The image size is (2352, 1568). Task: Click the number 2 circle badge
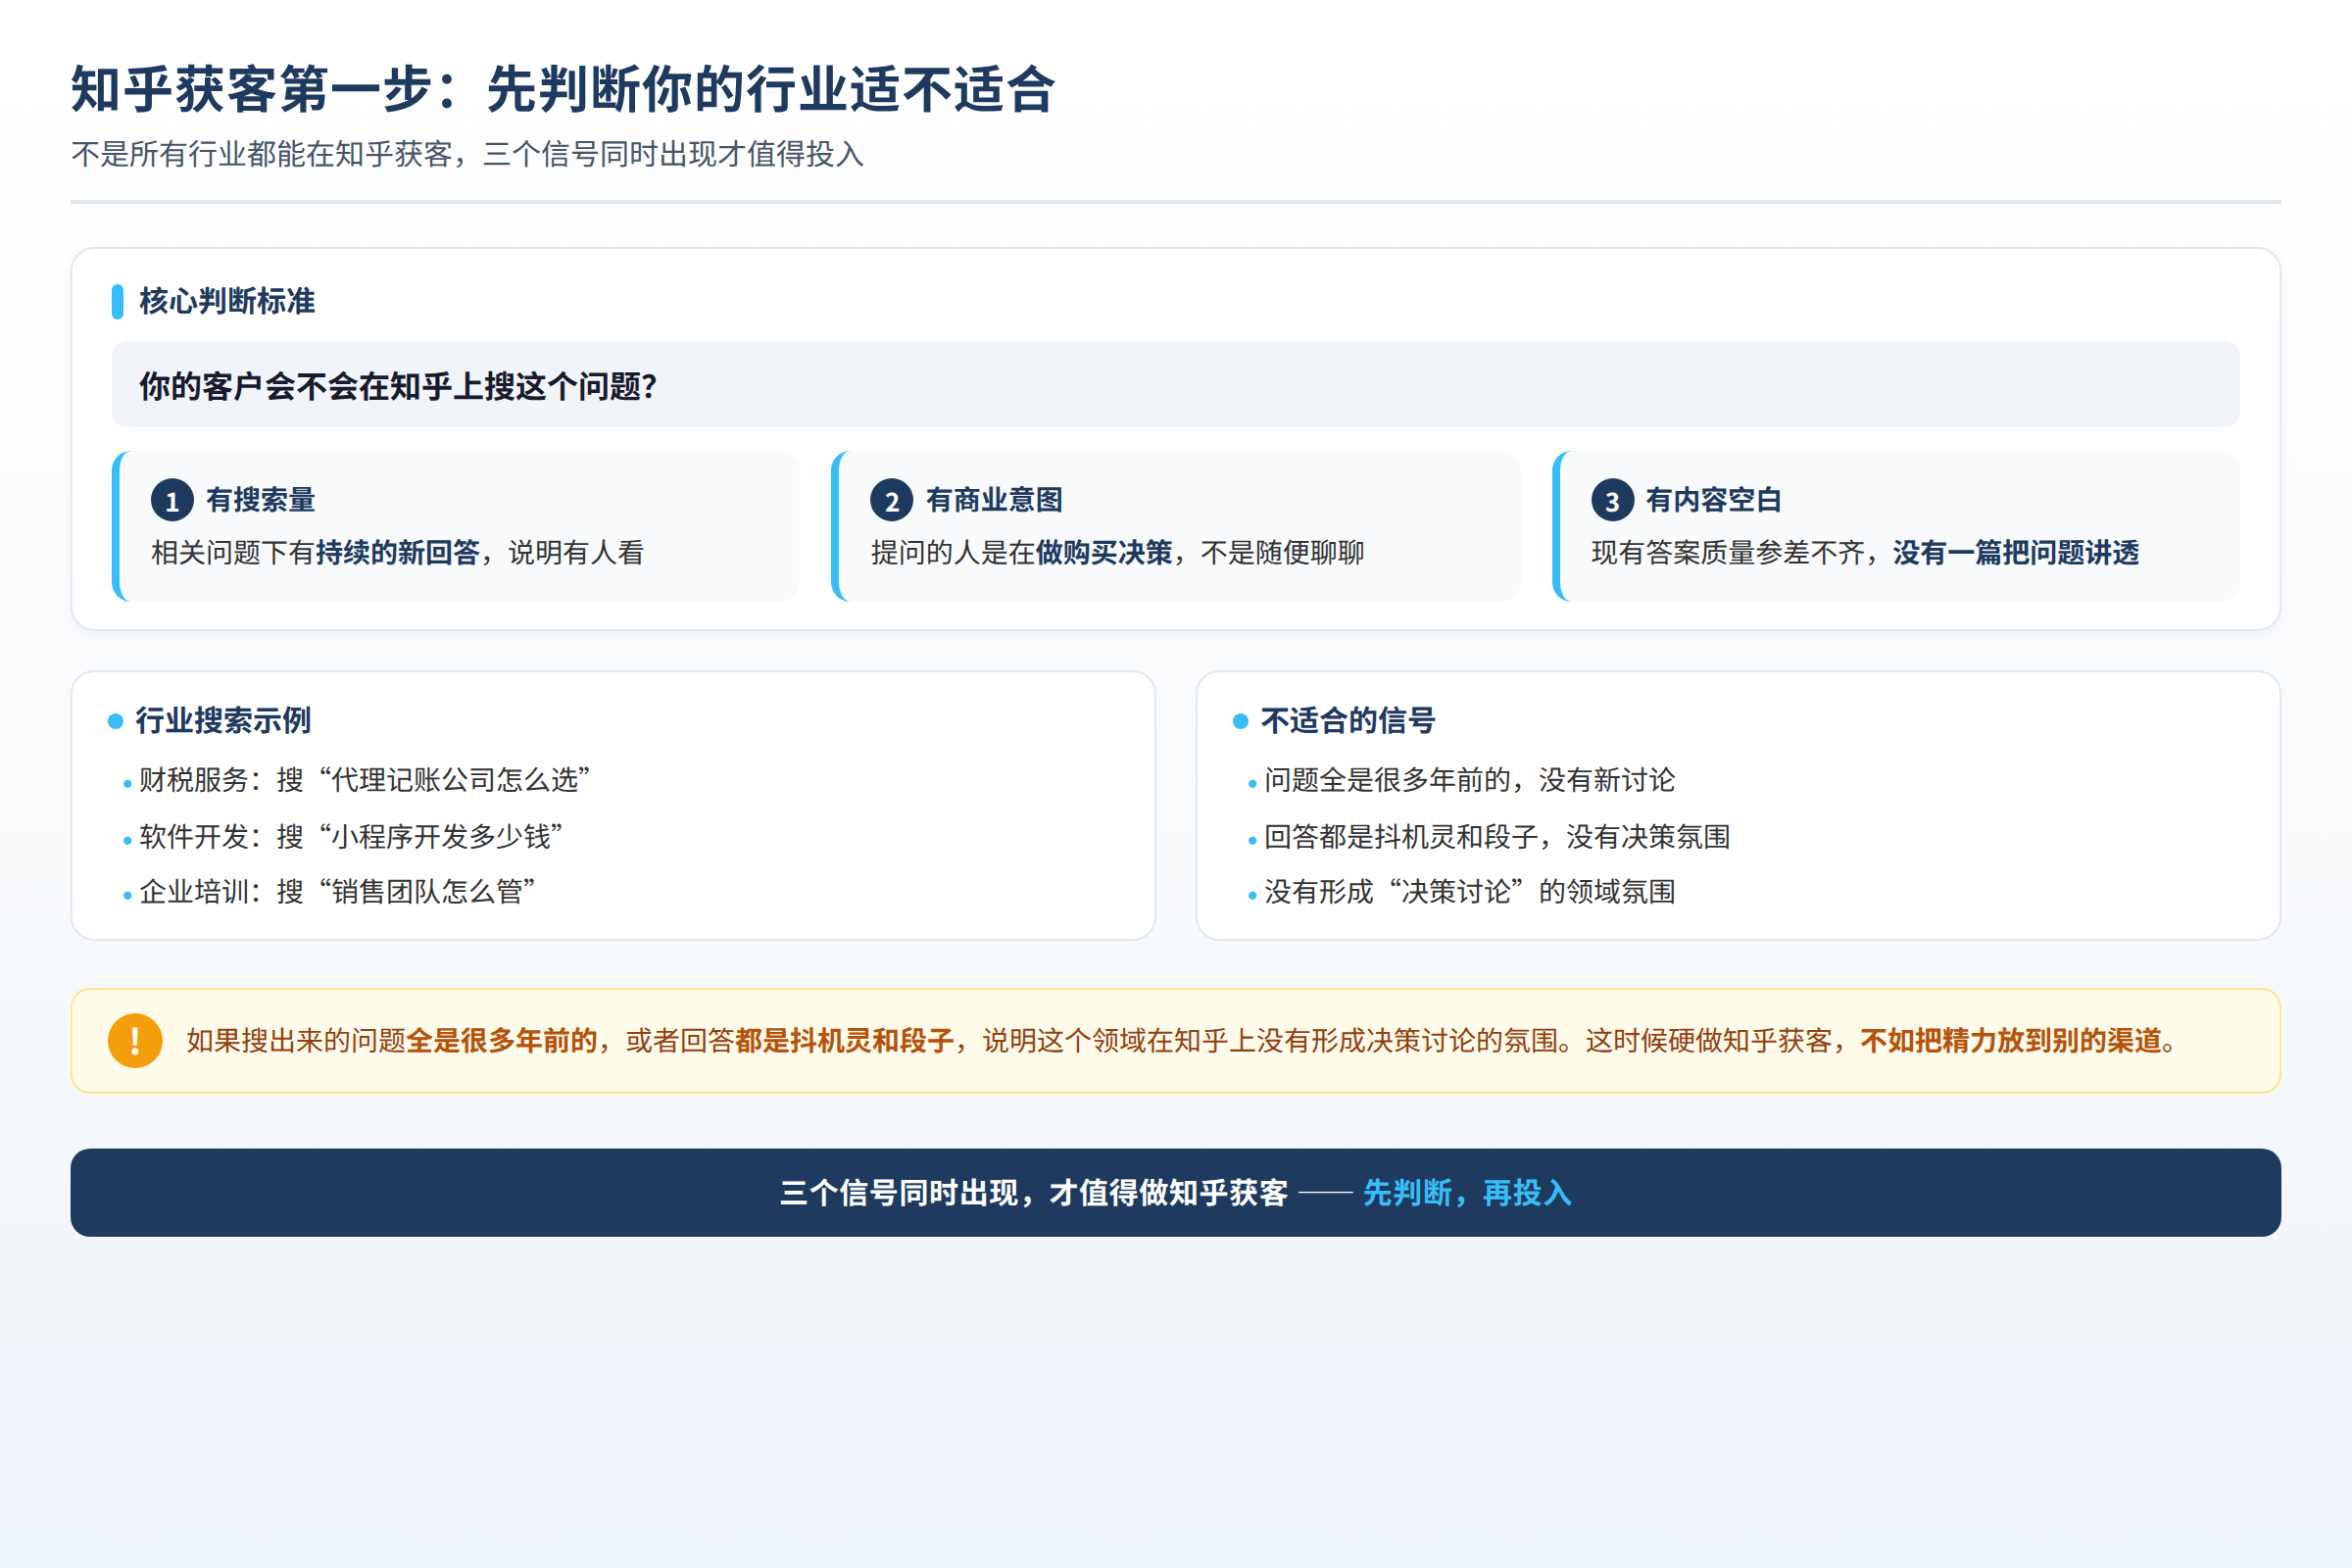tap(892, 501)
